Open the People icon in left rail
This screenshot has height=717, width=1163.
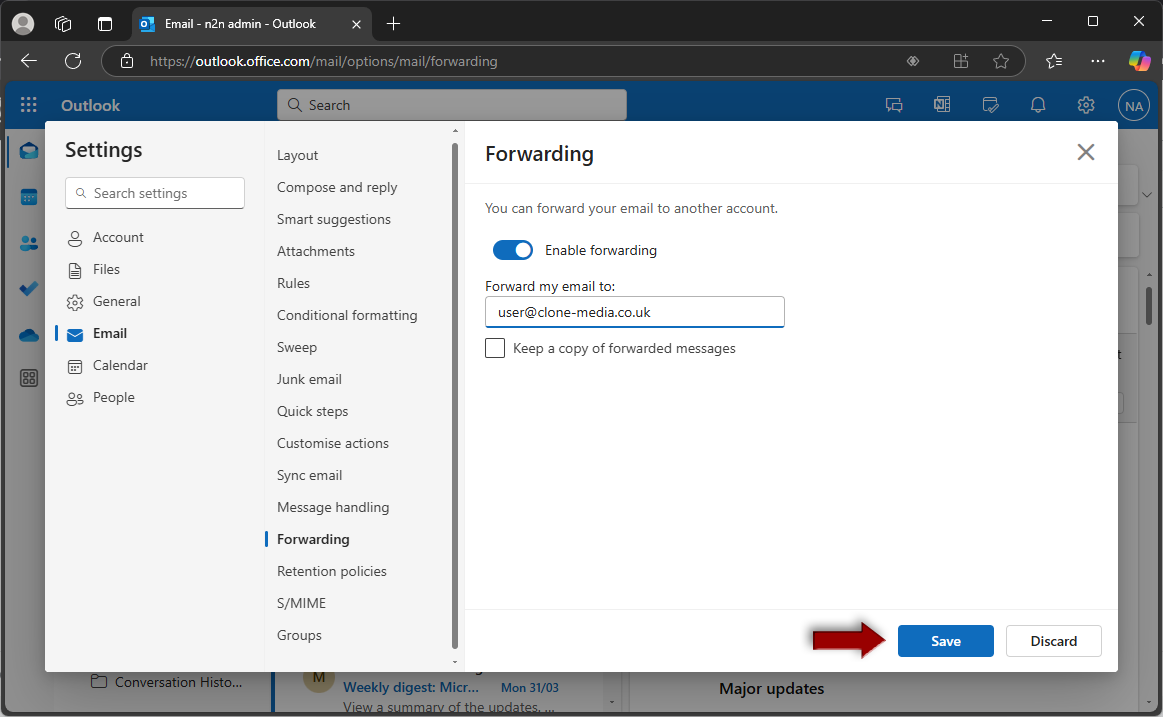pos(29,243)
